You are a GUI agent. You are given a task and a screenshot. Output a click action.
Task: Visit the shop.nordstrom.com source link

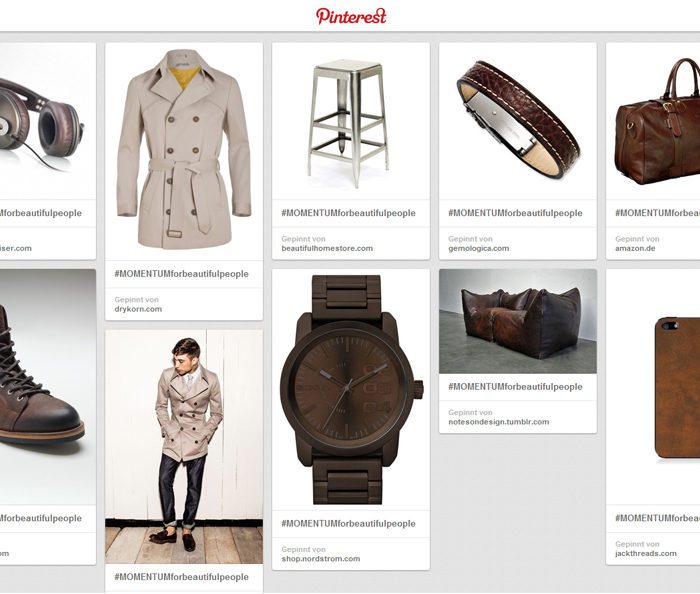point(321,559)
